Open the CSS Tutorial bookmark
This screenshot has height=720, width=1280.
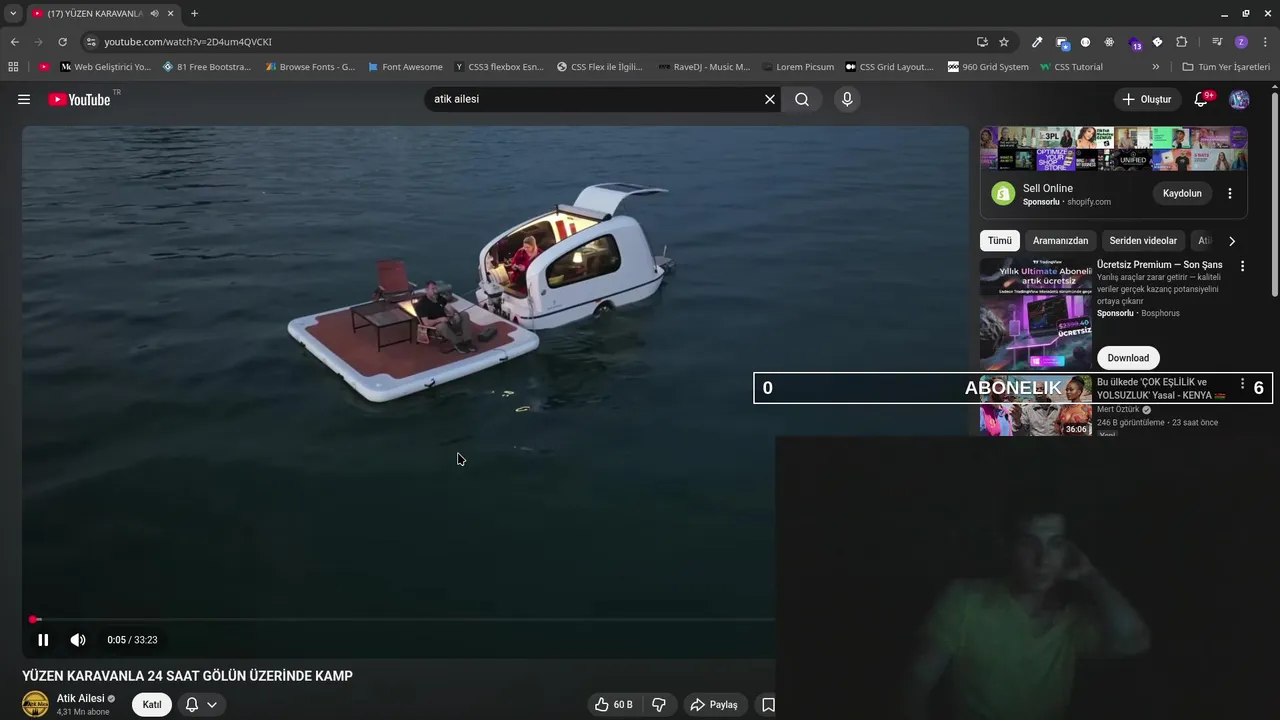(1071, 67)
